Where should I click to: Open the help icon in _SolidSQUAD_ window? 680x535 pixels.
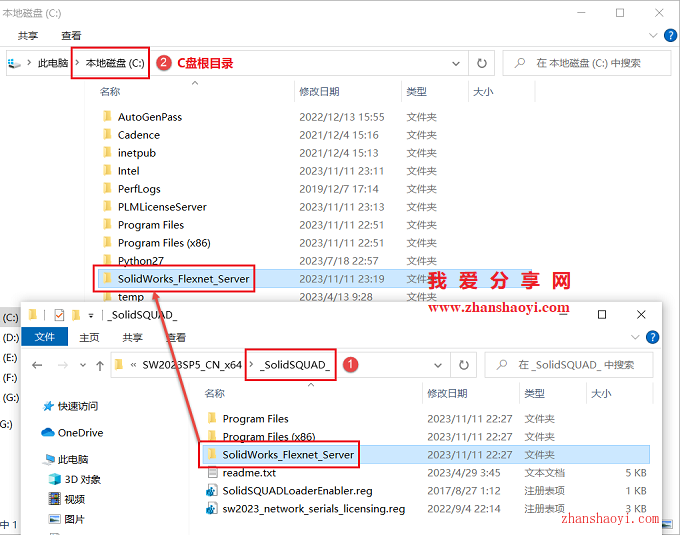pyautogui.click(x=652, y=337)
